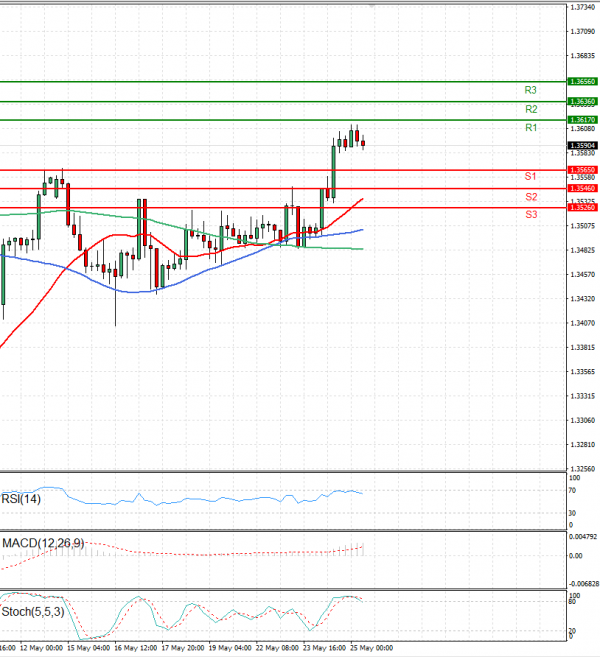Click the MACD scale value 0.004792

pyautogui.click(x=583, y=537)
